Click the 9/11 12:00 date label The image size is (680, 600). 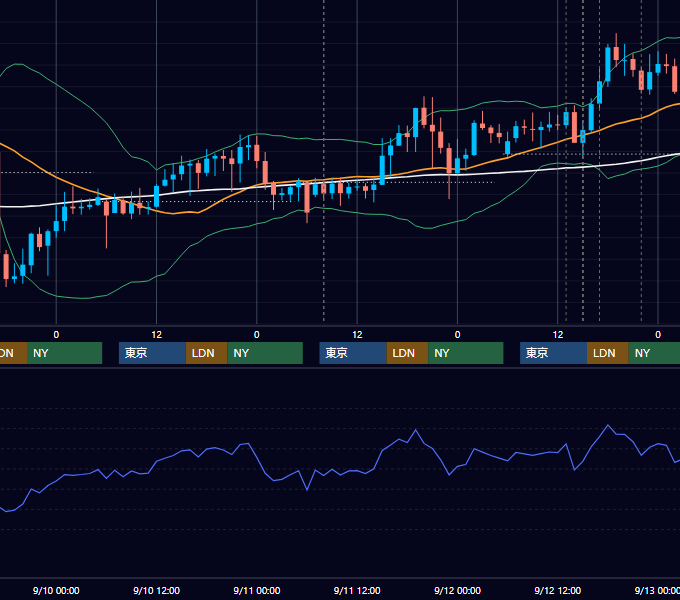pos(357,590)
